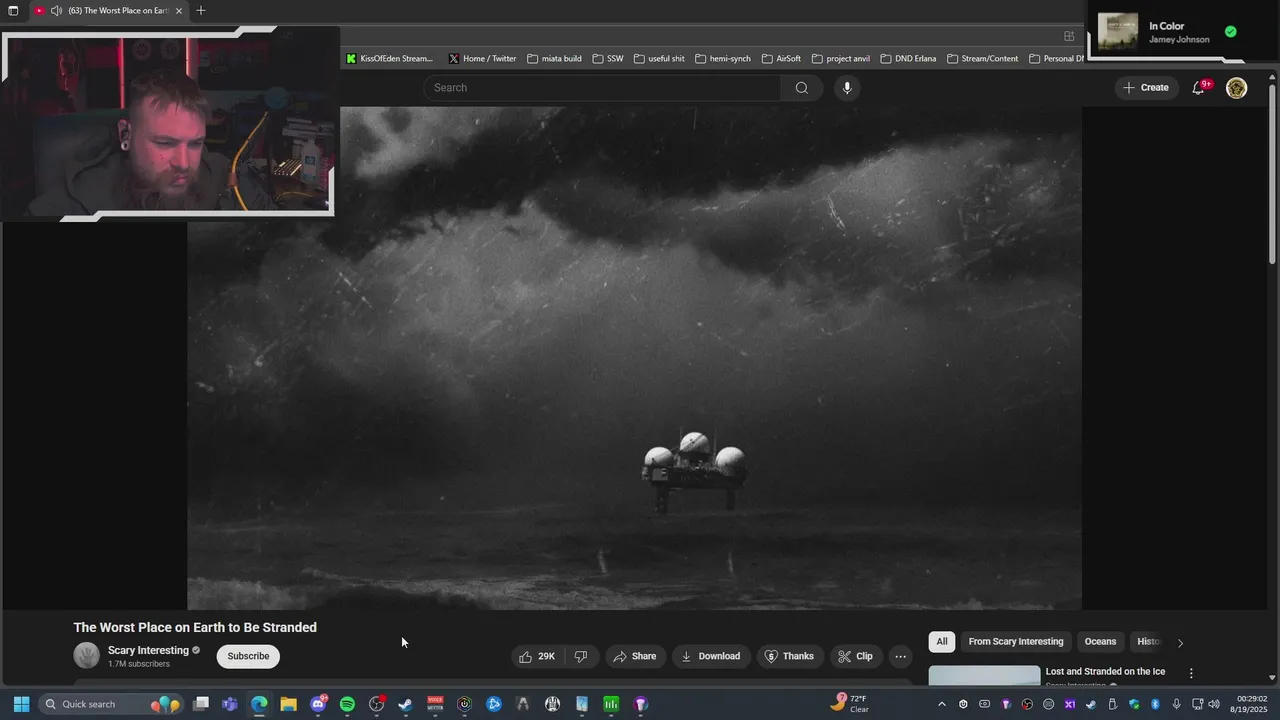Screen dimensions: 1280x720
Task: Switch to The Worst Place on Earth tab
Action: (x=108, y=11)
